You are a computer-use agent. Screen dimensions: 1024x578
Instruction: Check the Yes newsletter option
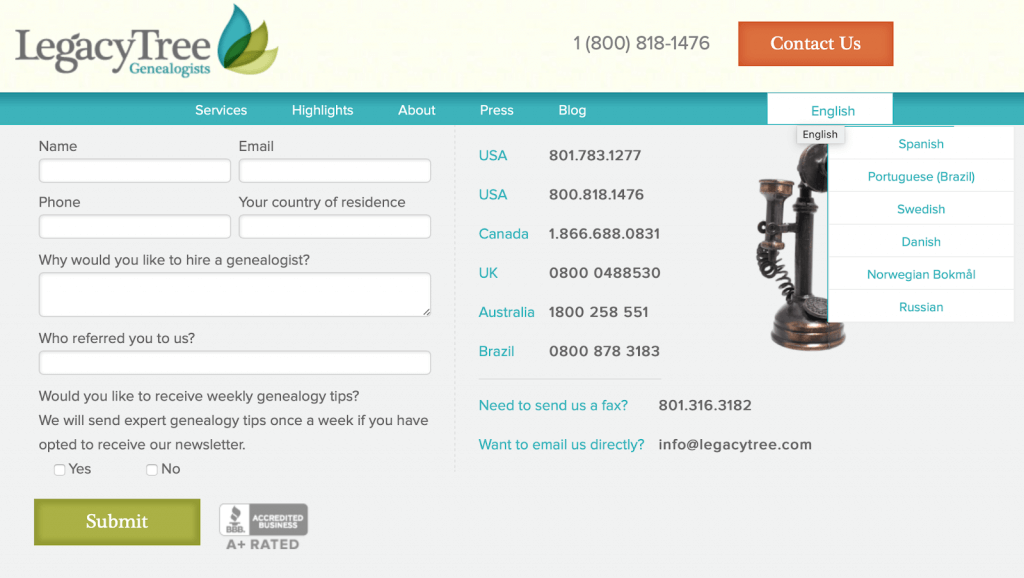click(60, 470)
